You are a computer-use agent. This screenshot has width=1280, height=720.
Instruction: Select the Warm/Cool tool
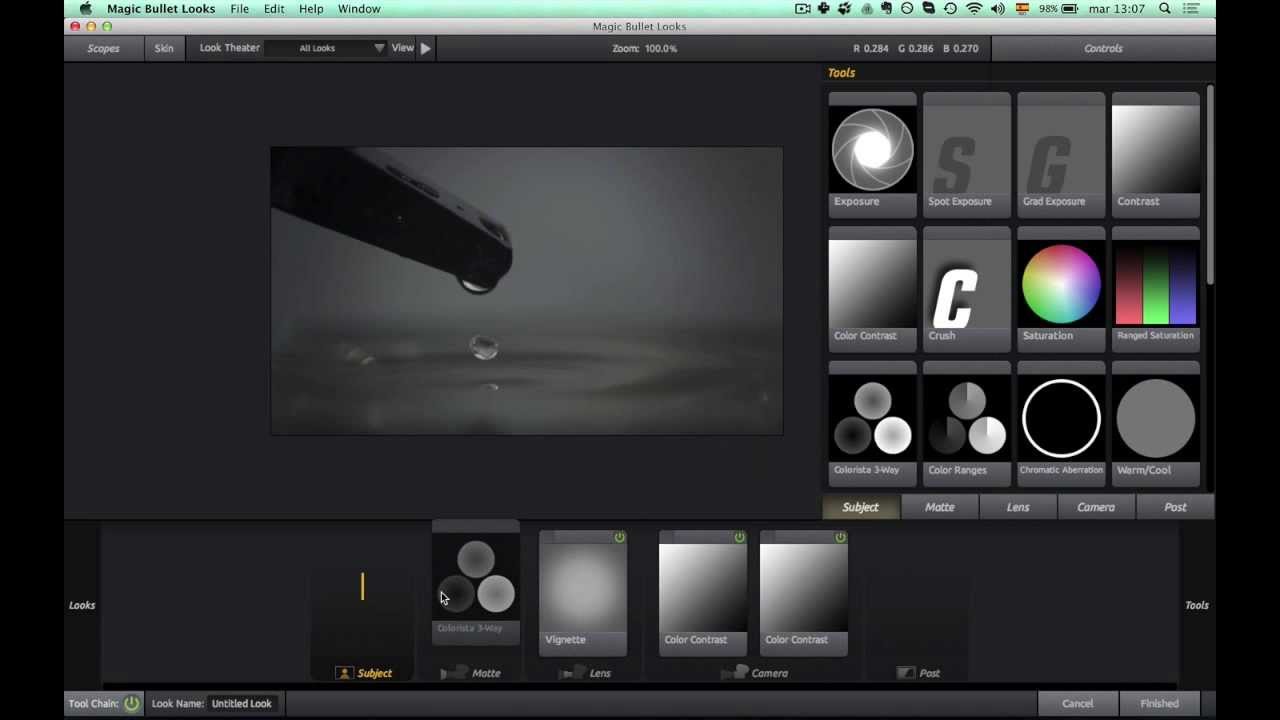(1155, 424)
